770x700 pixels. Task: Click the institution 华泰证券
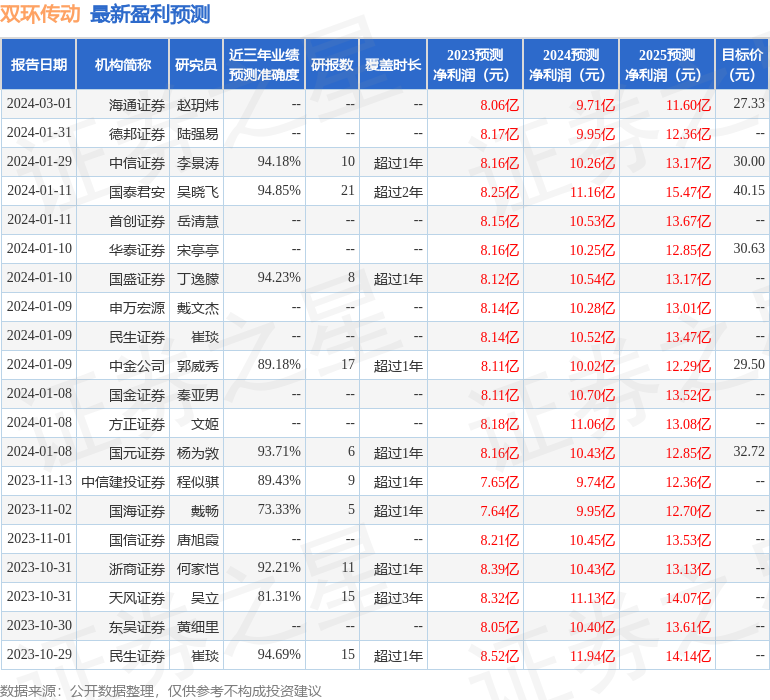(x=137, y=250)
